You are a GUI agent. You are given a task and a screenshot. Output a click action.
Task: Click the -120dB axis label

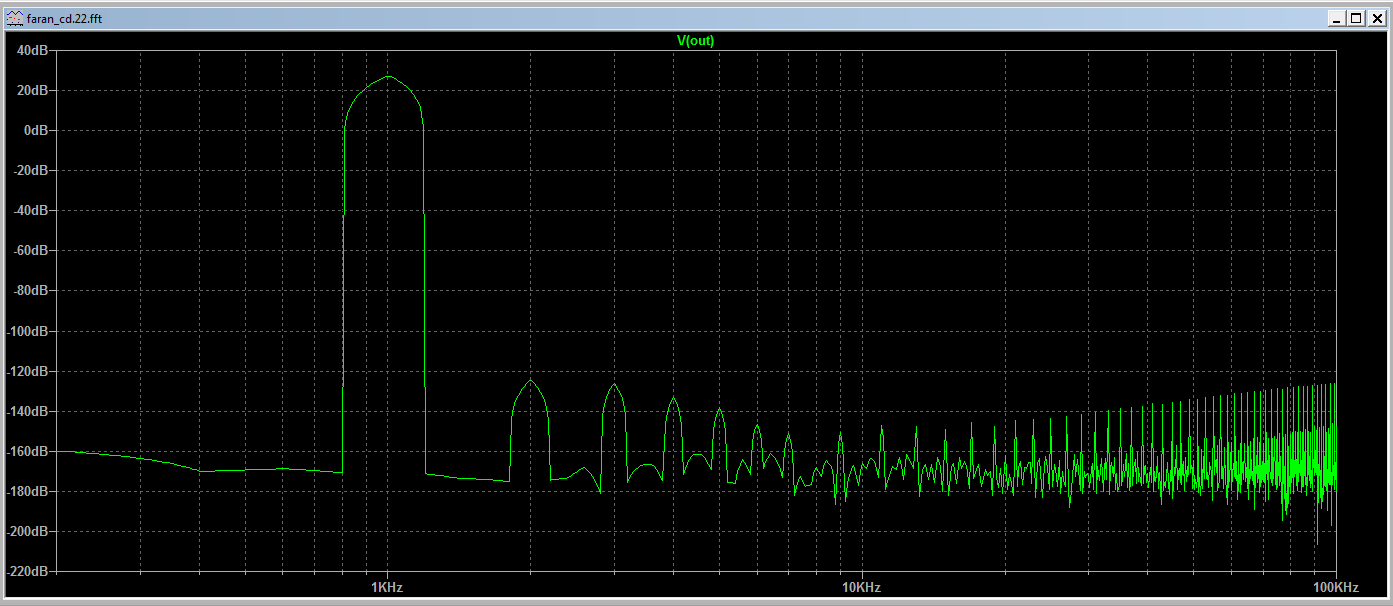[x=28, y=371]
